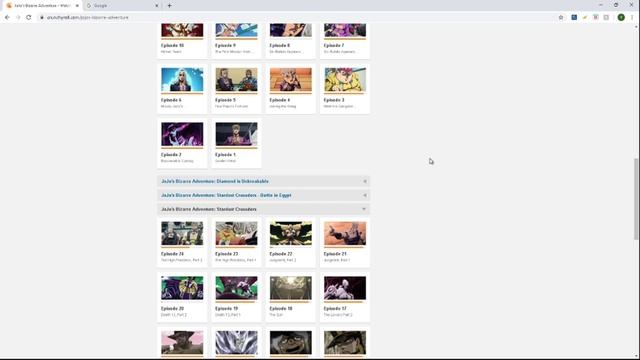The height and width of the screenshot is (360, 640).
Task: Focus the address bar URL
Action: point(87,18)
